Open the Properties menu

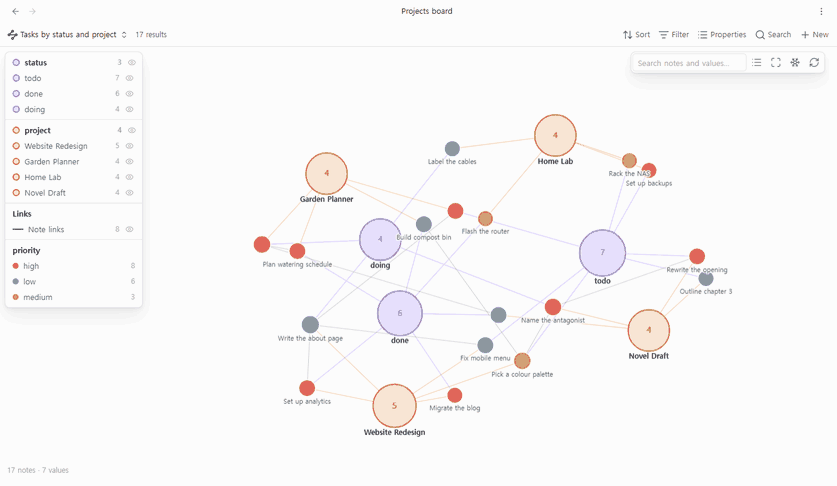pos(722,35)
